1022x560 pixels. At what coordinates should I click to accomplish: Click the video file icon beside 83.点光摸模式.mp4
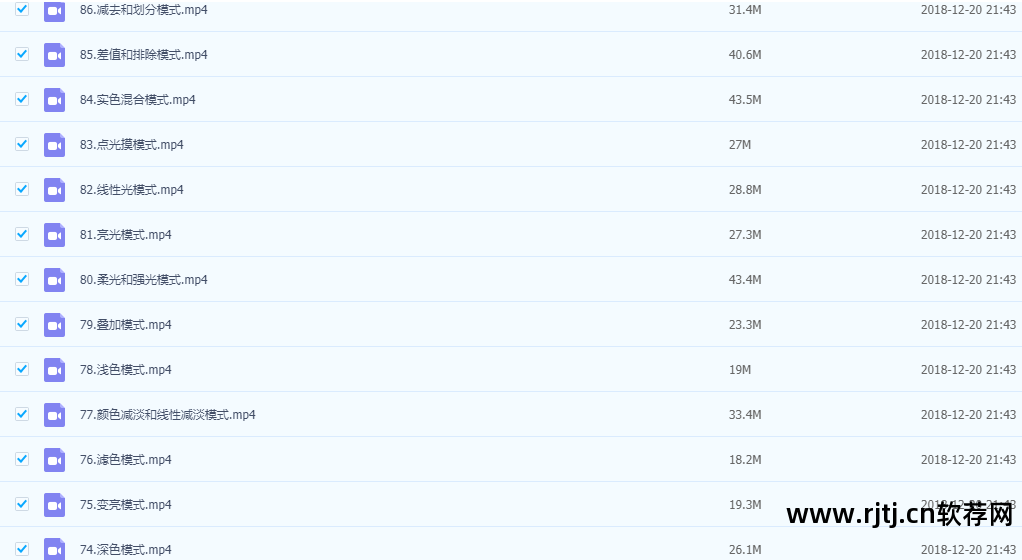55,145
